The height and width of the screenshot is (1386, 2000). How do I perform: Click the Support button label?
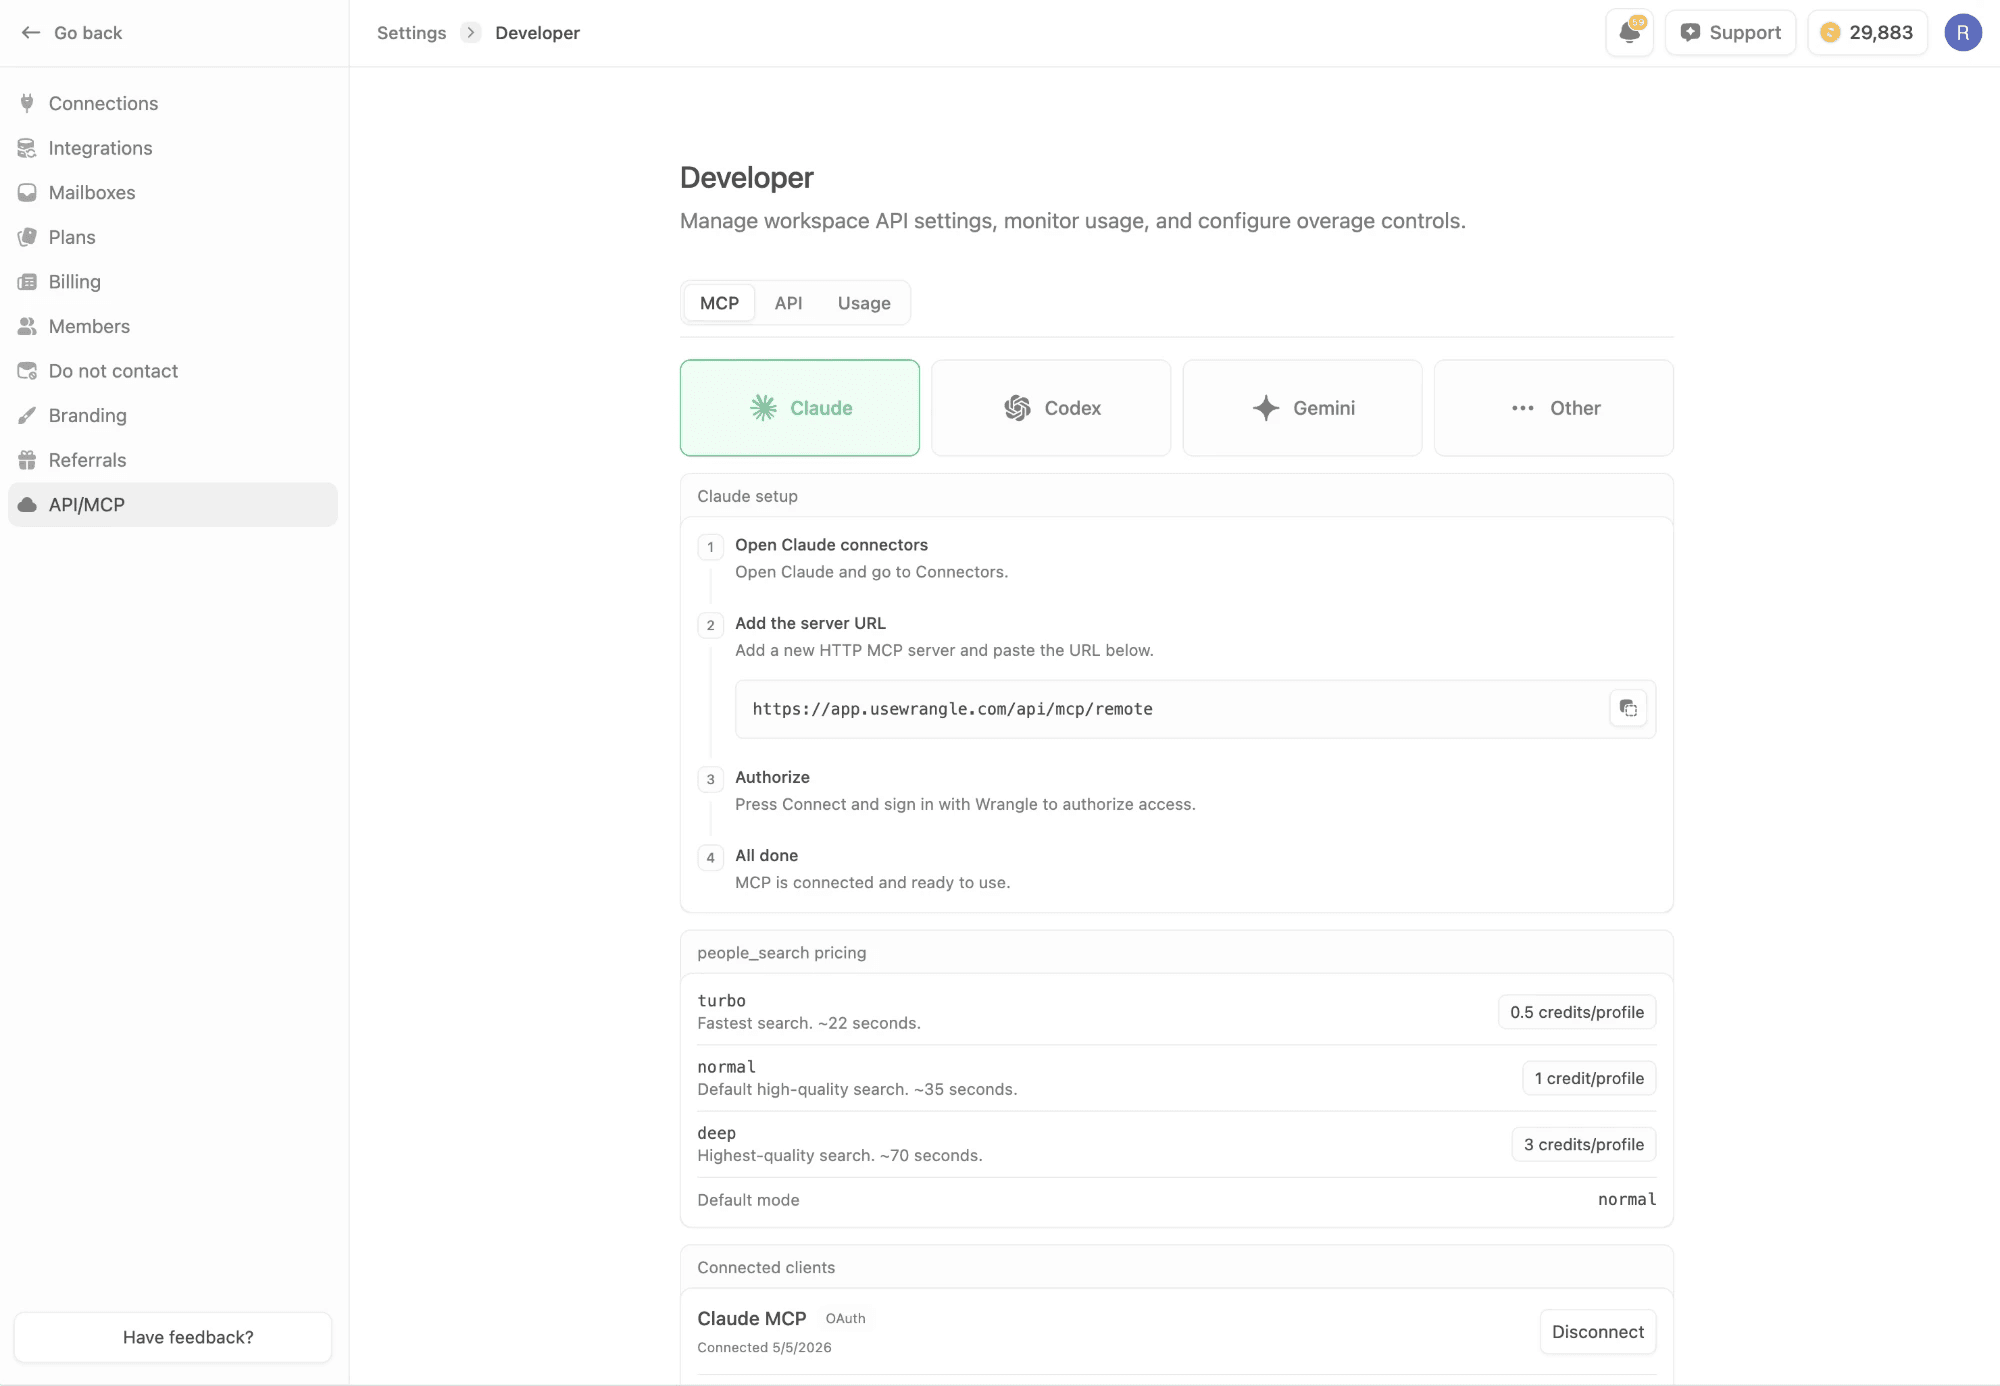pyautogui.click(x=1745, y=33)
